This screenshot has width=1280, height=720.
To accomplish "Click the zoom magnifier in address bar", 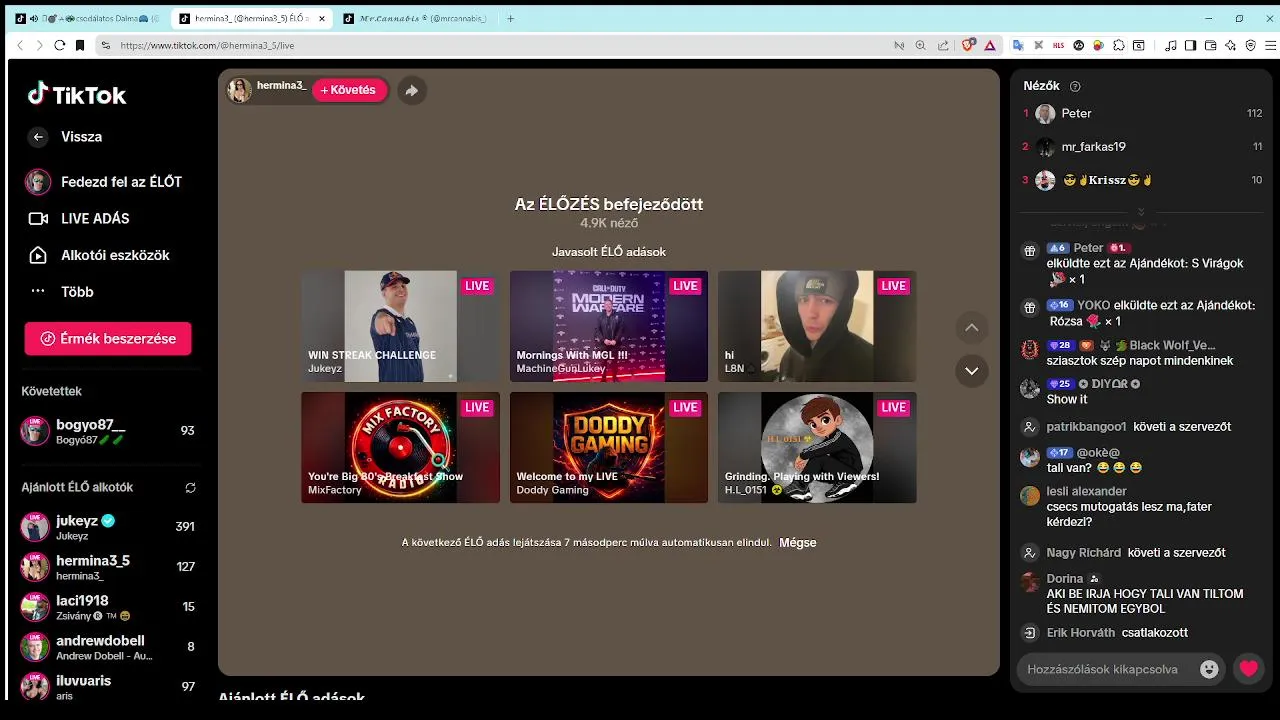I will (920, 45).
